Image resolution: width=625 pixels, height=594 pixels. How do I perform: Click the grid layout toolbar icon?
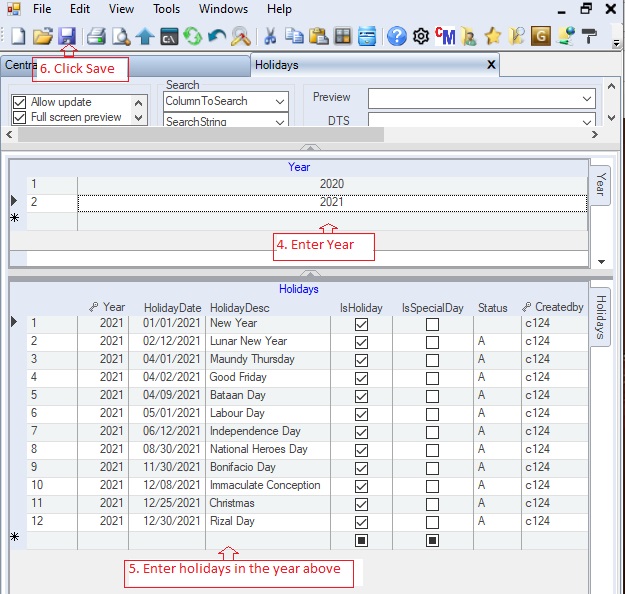point(343,36)
